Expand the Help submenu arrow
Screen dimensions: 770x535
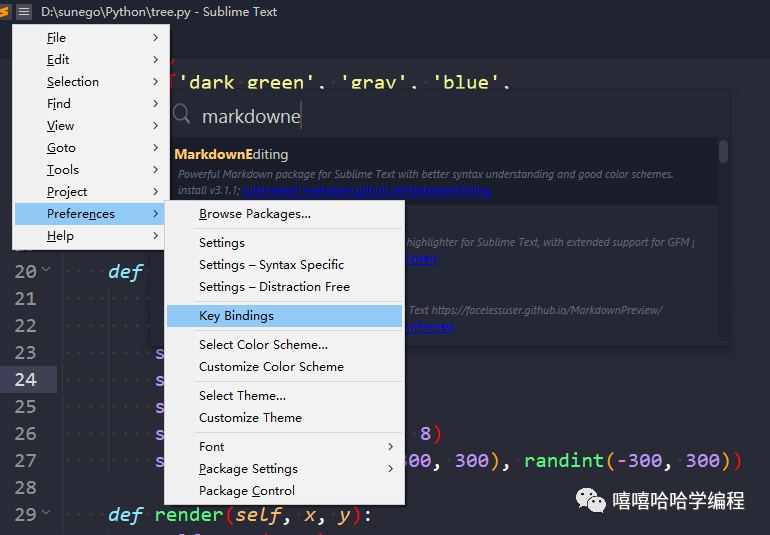156,236
